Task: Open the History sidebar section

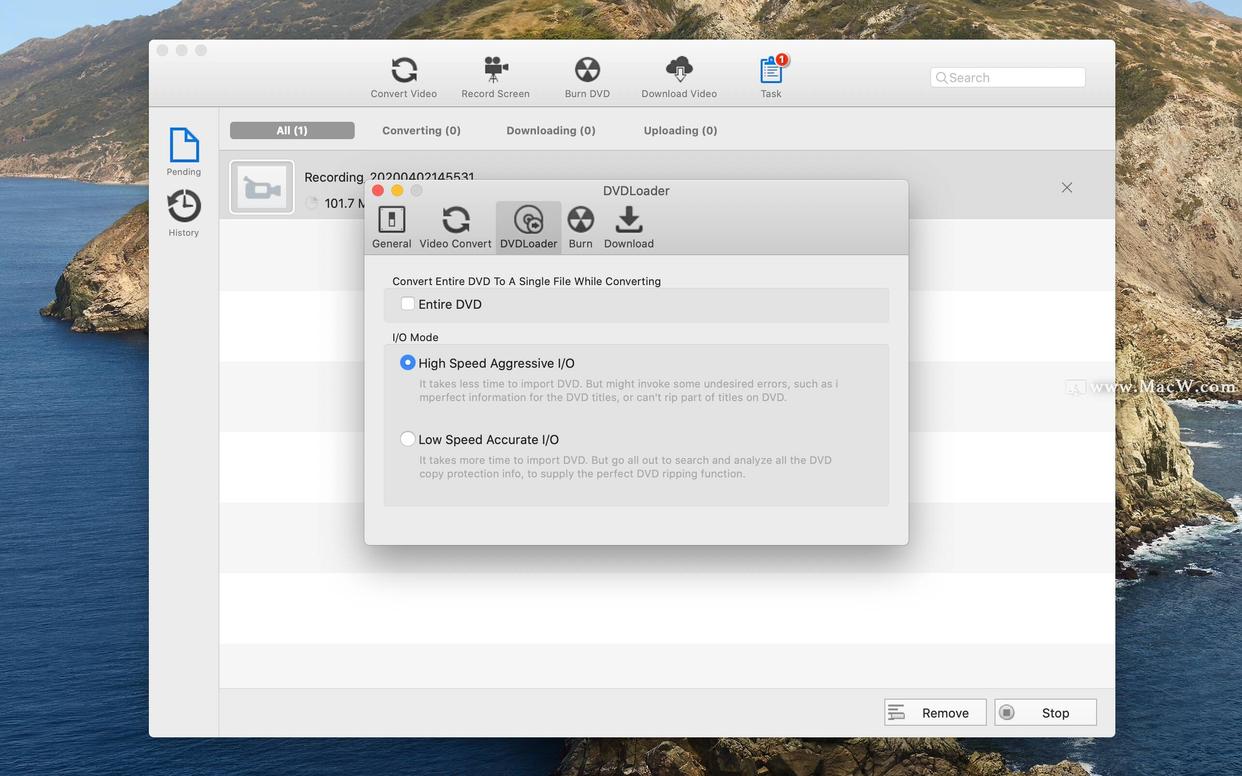Action: [184, 213]
